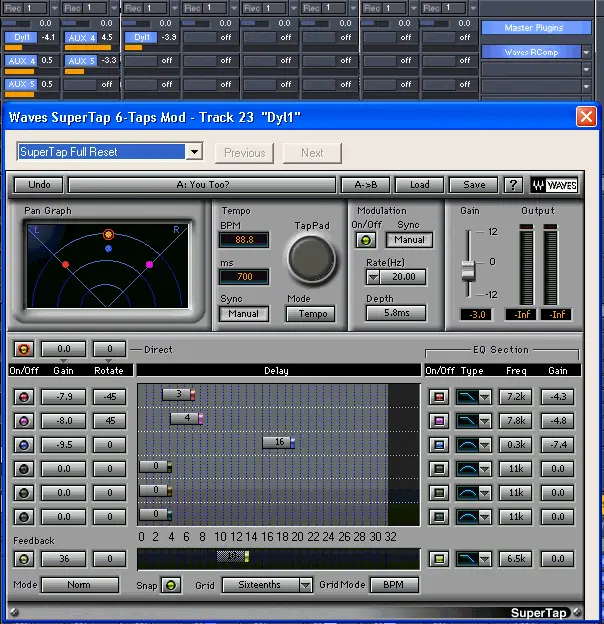Enable tap 6 on/off button
604x624 pixels.
tap(23, 517)
